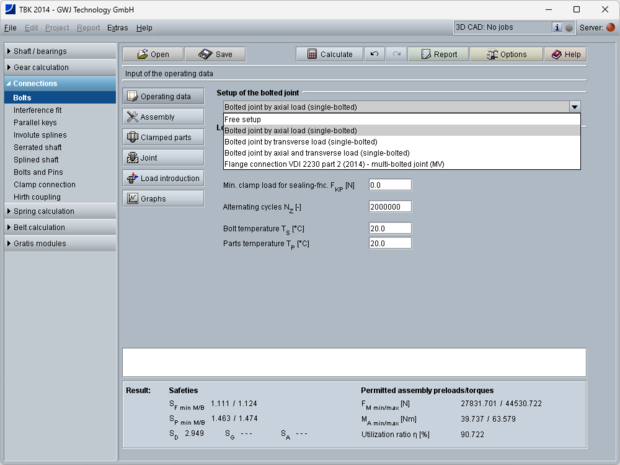Click the red Server status indicator
Viewport: 620px width, 465px height.
click(x=611, y=27)
